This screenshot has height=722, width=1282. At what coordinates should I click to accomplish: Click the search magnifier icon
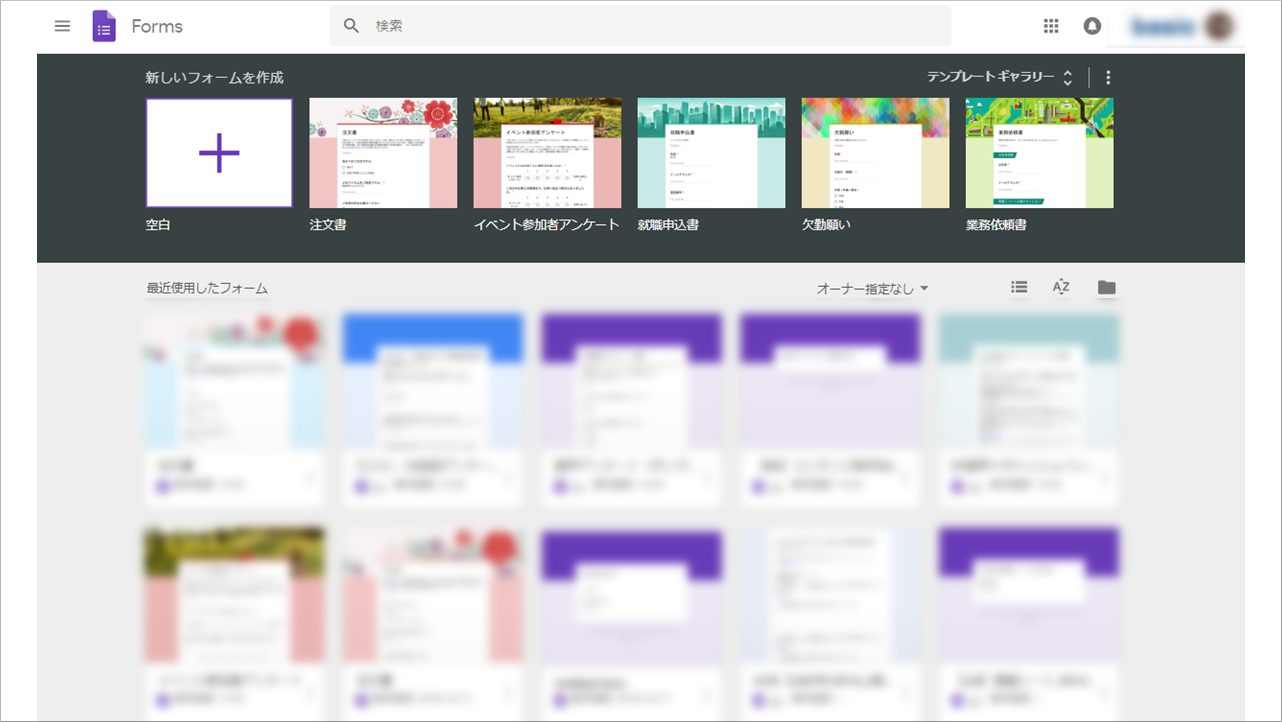coord(351,26)
